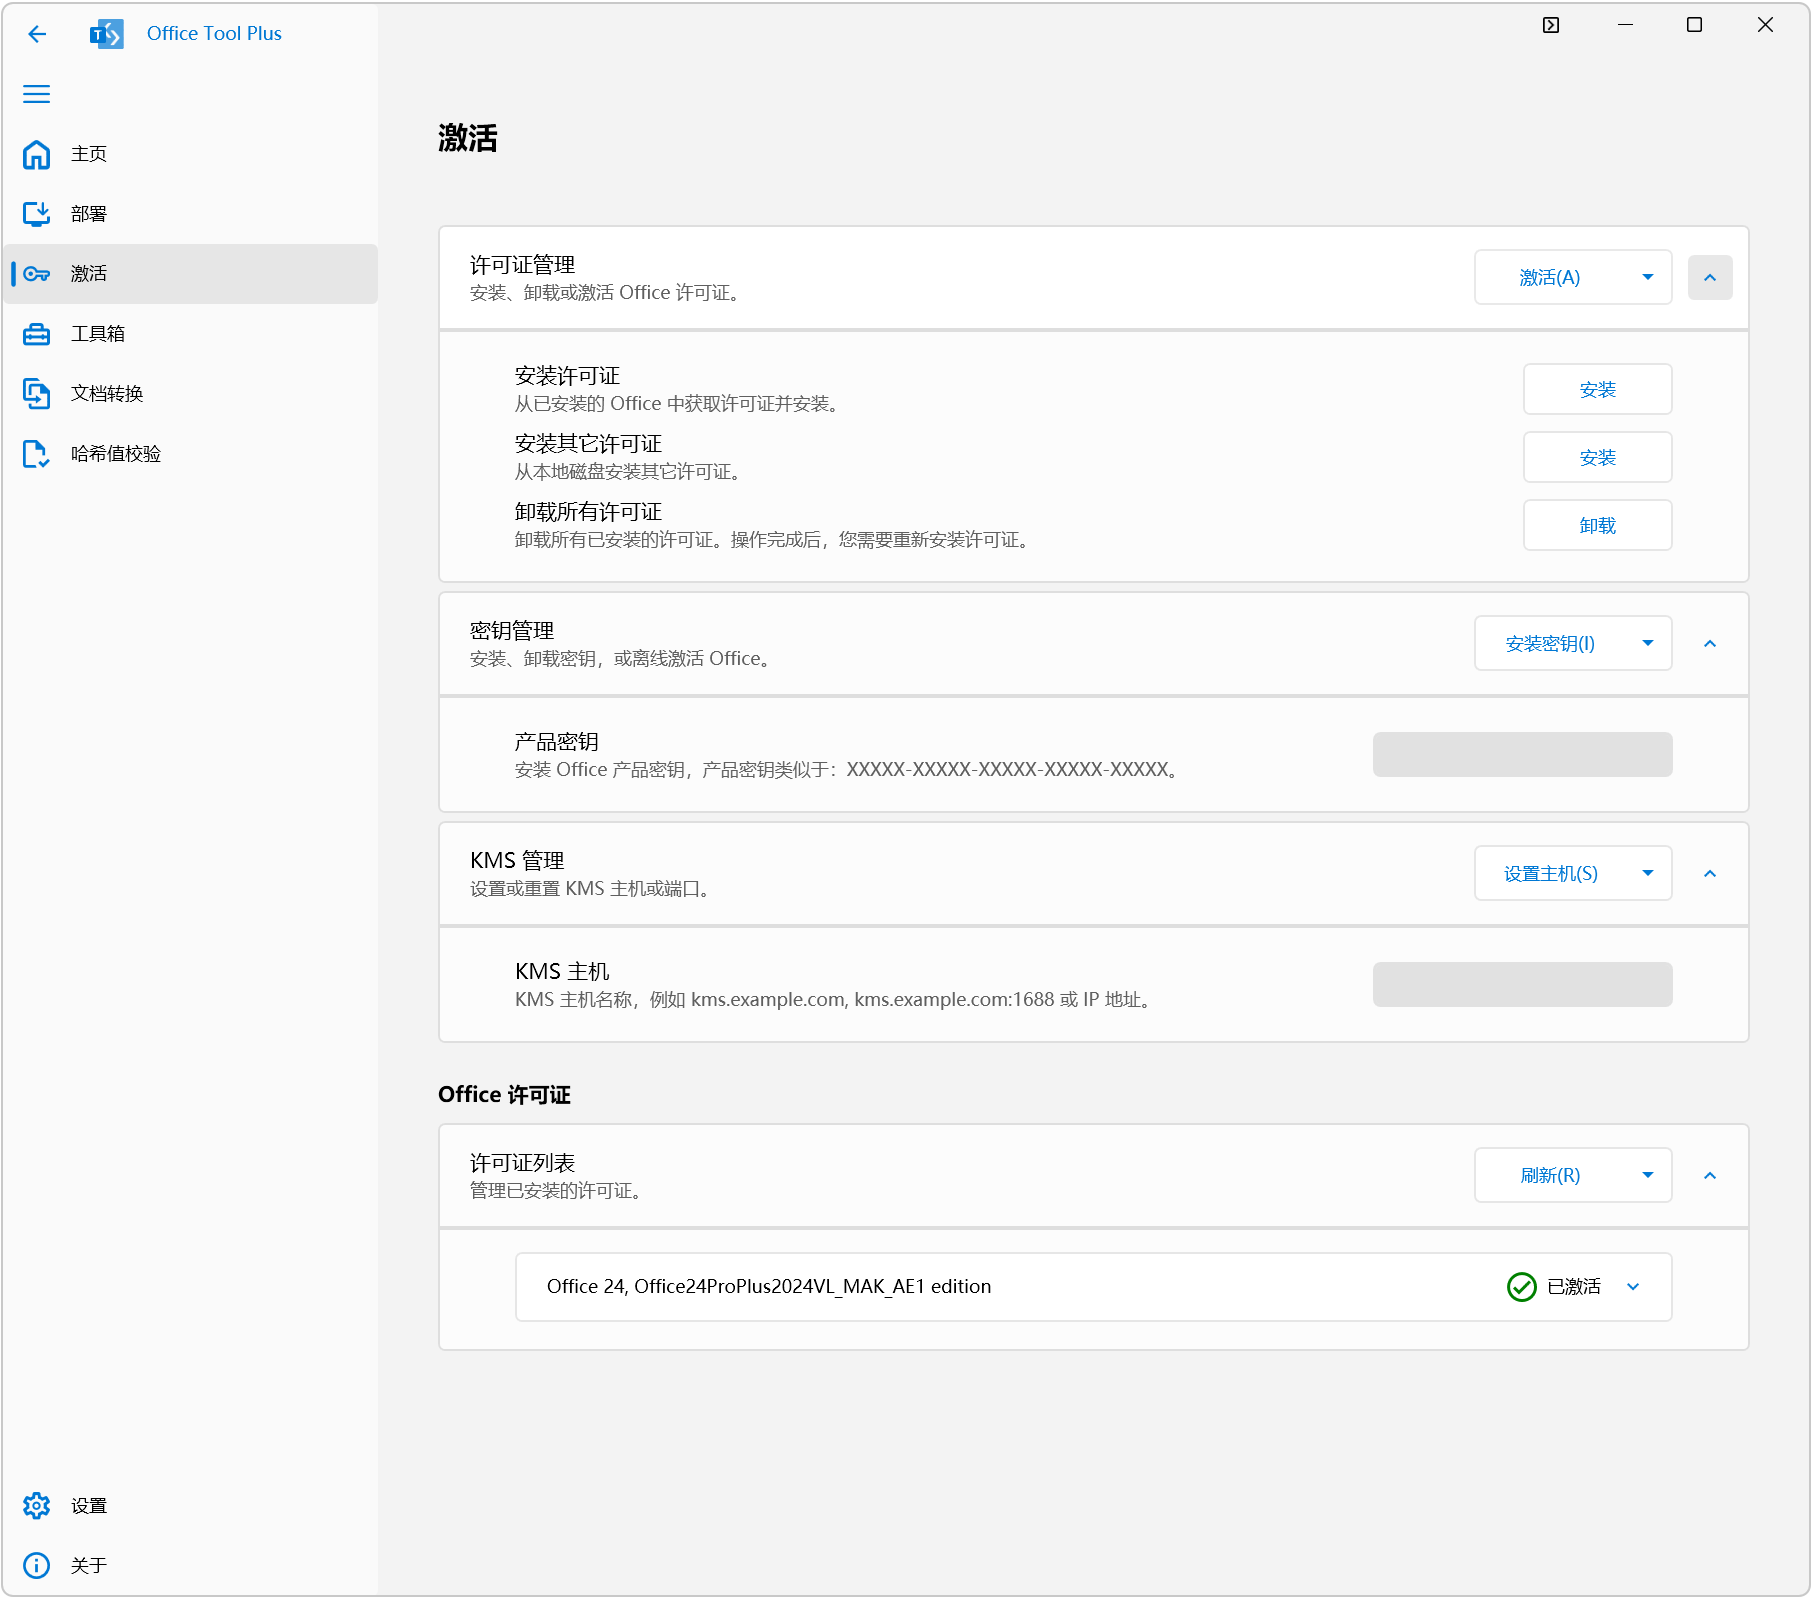The width and height of the screenshot is (1813, 1599).
Task: Click the KMS 主机 label
Action: 562,972
